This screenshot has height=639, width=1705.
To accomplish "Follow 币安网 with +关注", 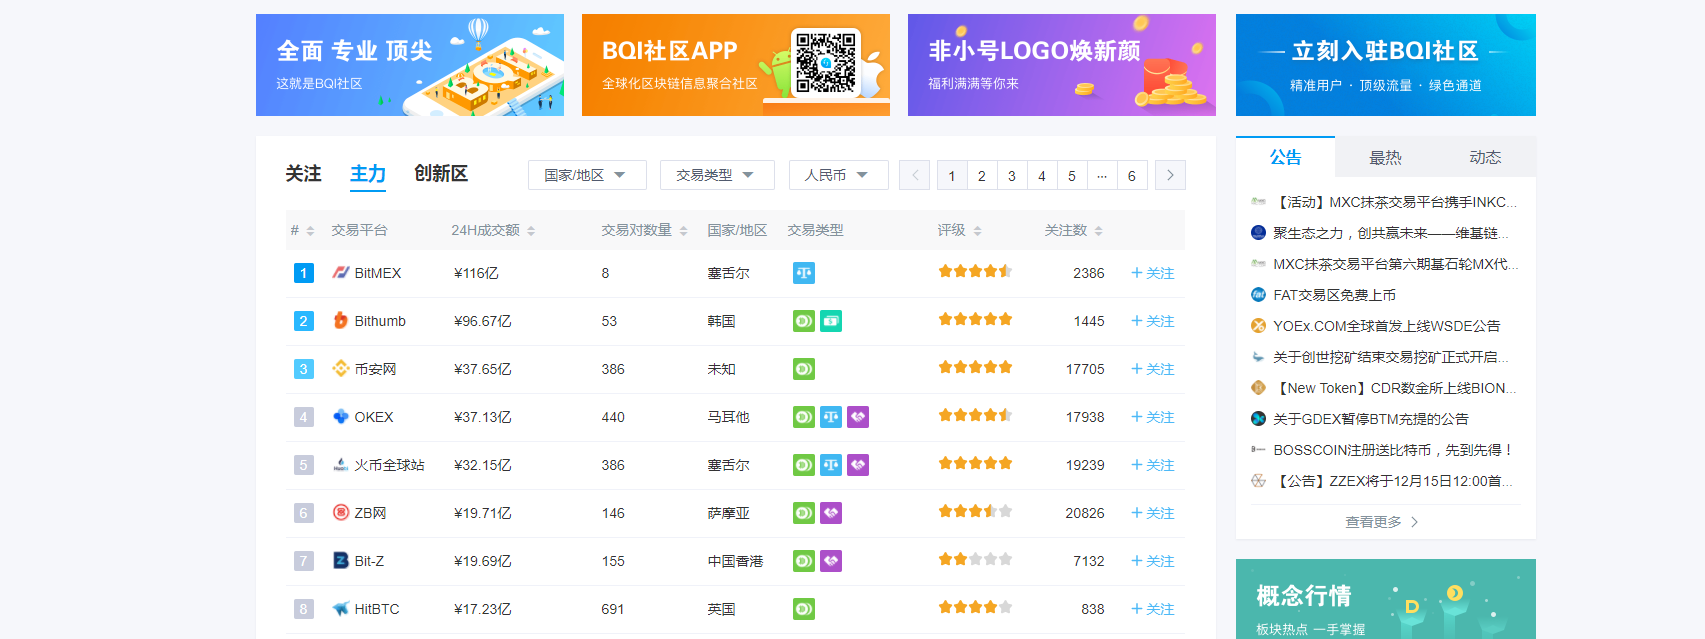I will pyautogui.click(x=1152, y=369).
